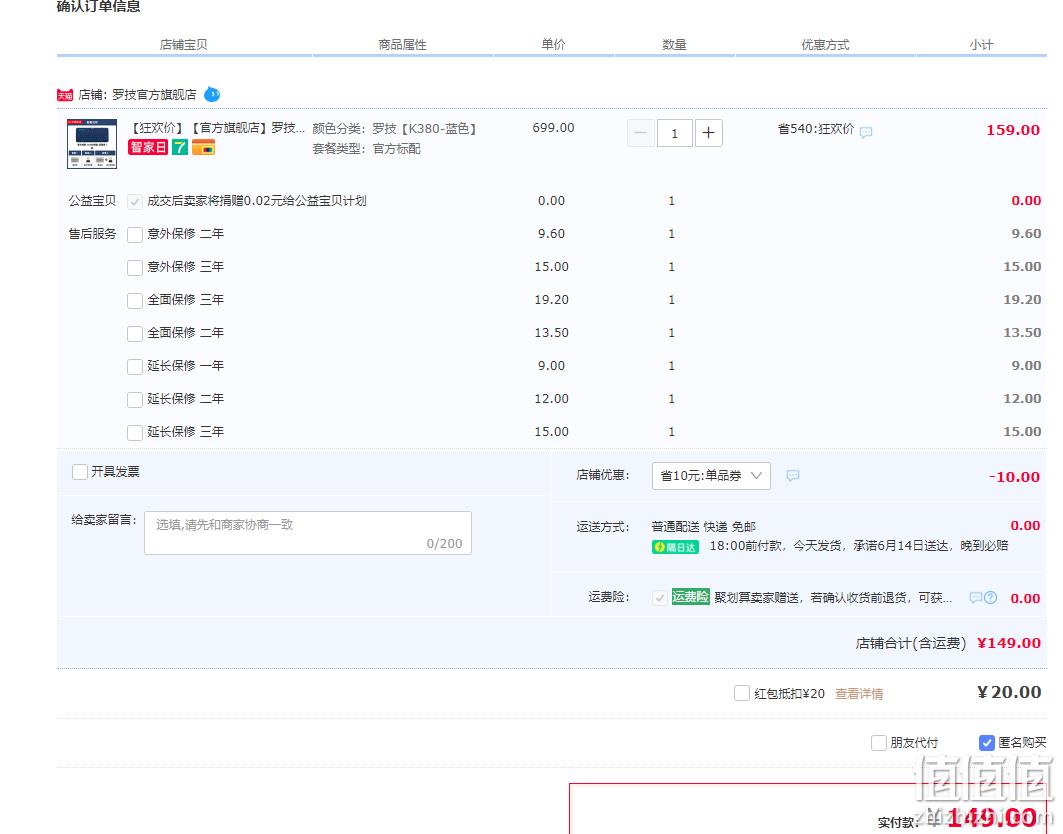Viewport: 1063px width, 834px height.
Task: Click the 小计 column header
Action: coord(981,45)
